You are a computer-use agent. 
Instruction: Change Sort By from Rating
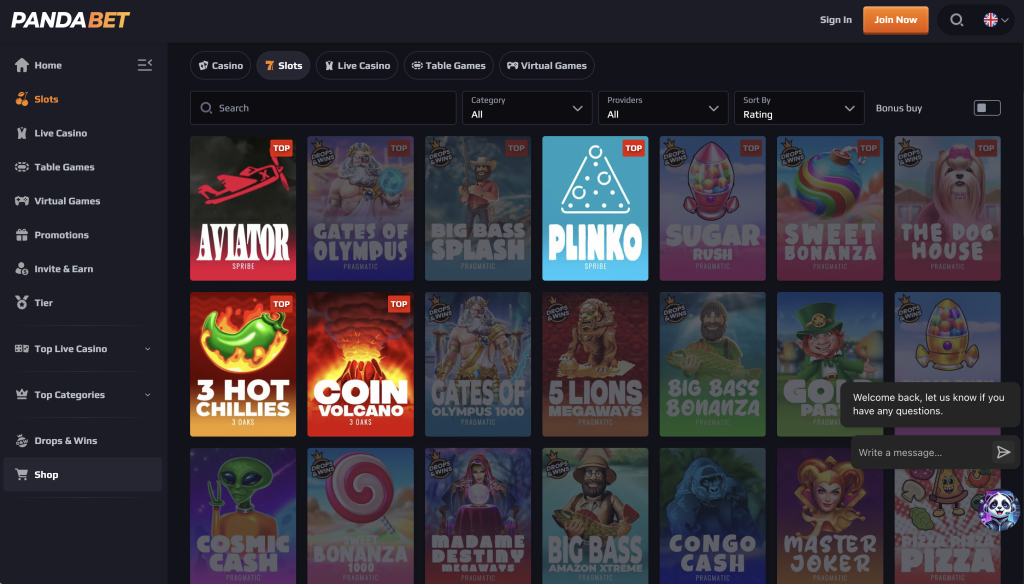tap(799, 107)
